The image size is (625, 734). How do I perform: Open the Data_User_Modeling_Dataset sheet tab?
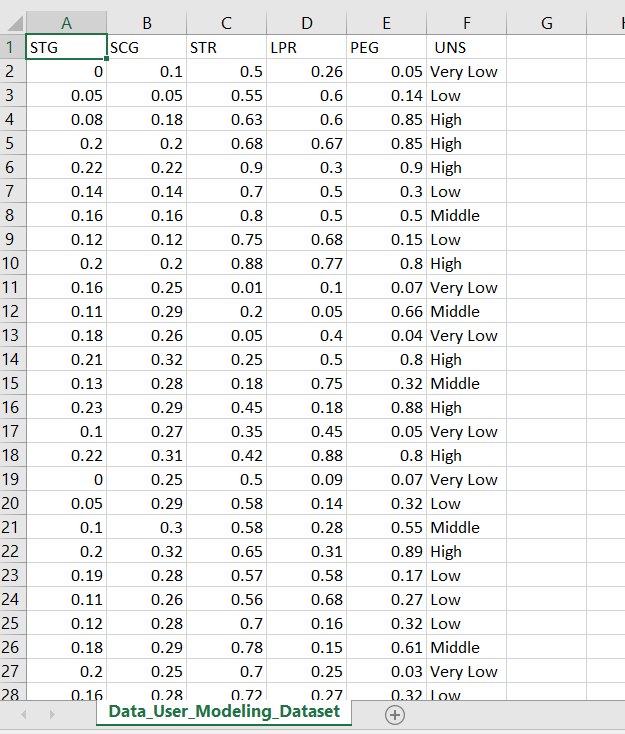[x=224, y=712]
